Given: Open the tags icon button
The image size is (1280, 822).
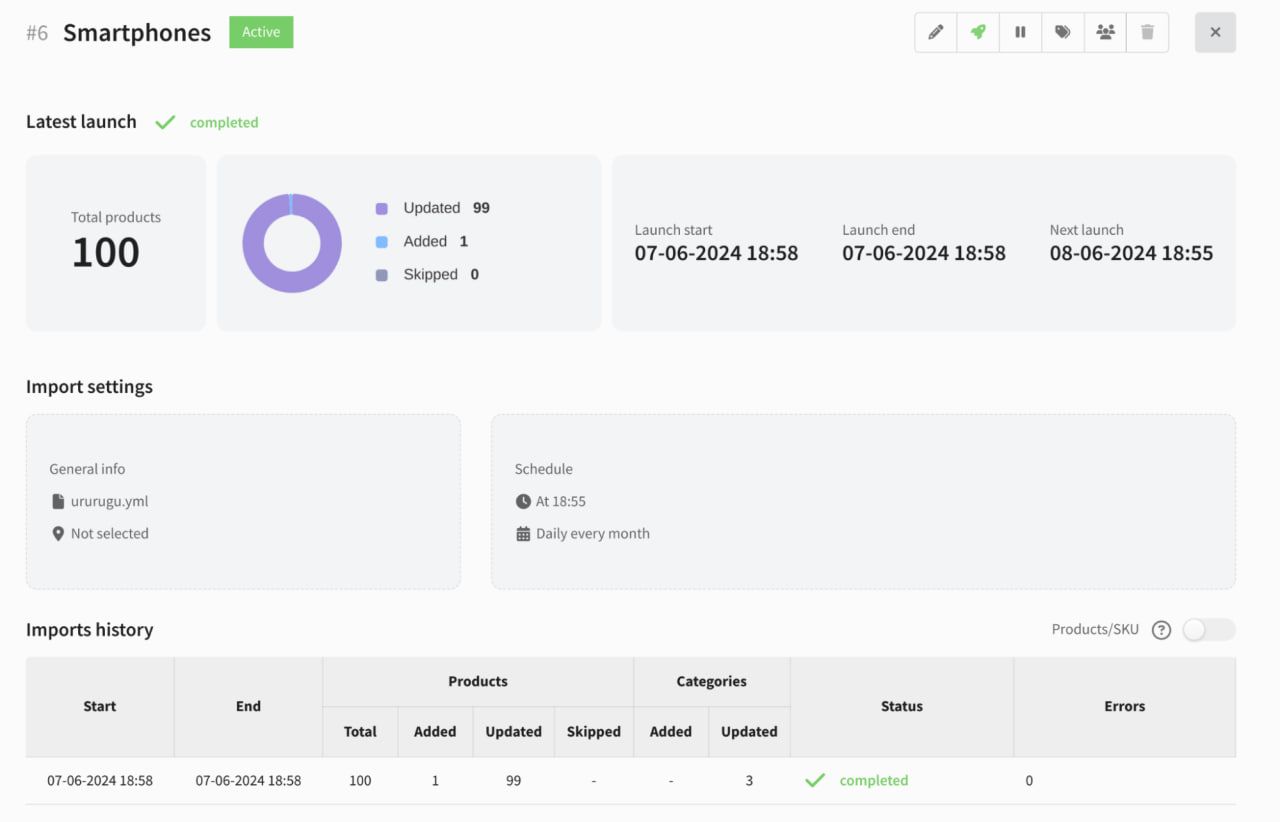Looking at the screenshot, I should 1063,32.
